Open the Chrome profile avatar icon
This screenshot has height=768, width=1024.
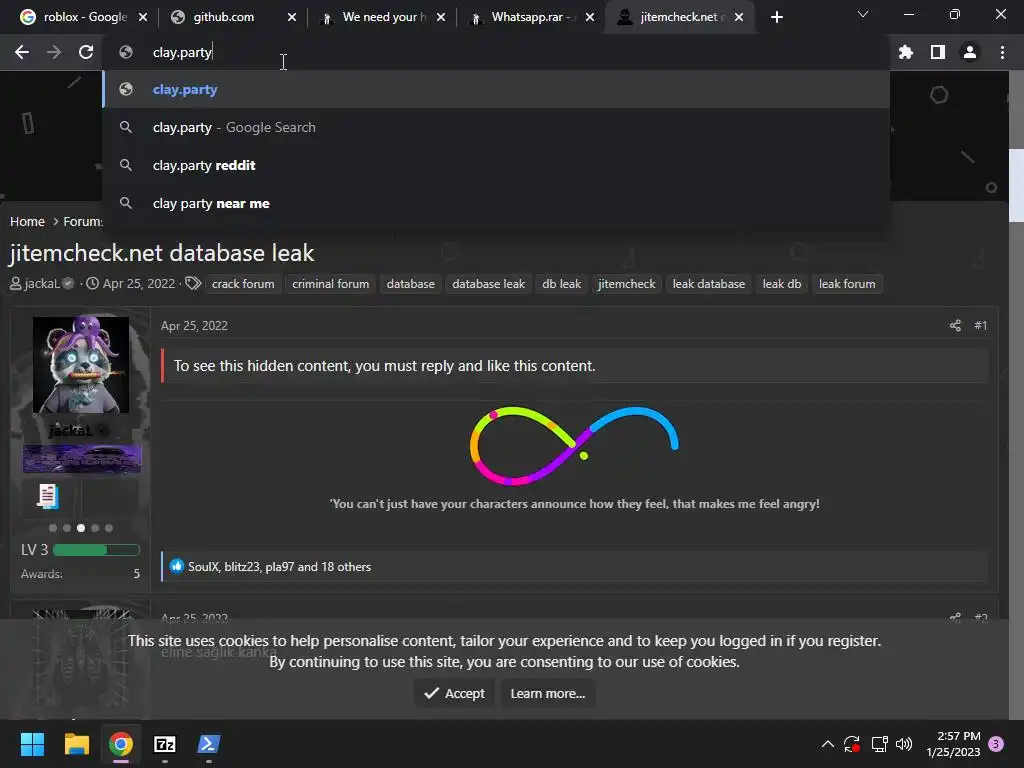click(x=970, y=52)
